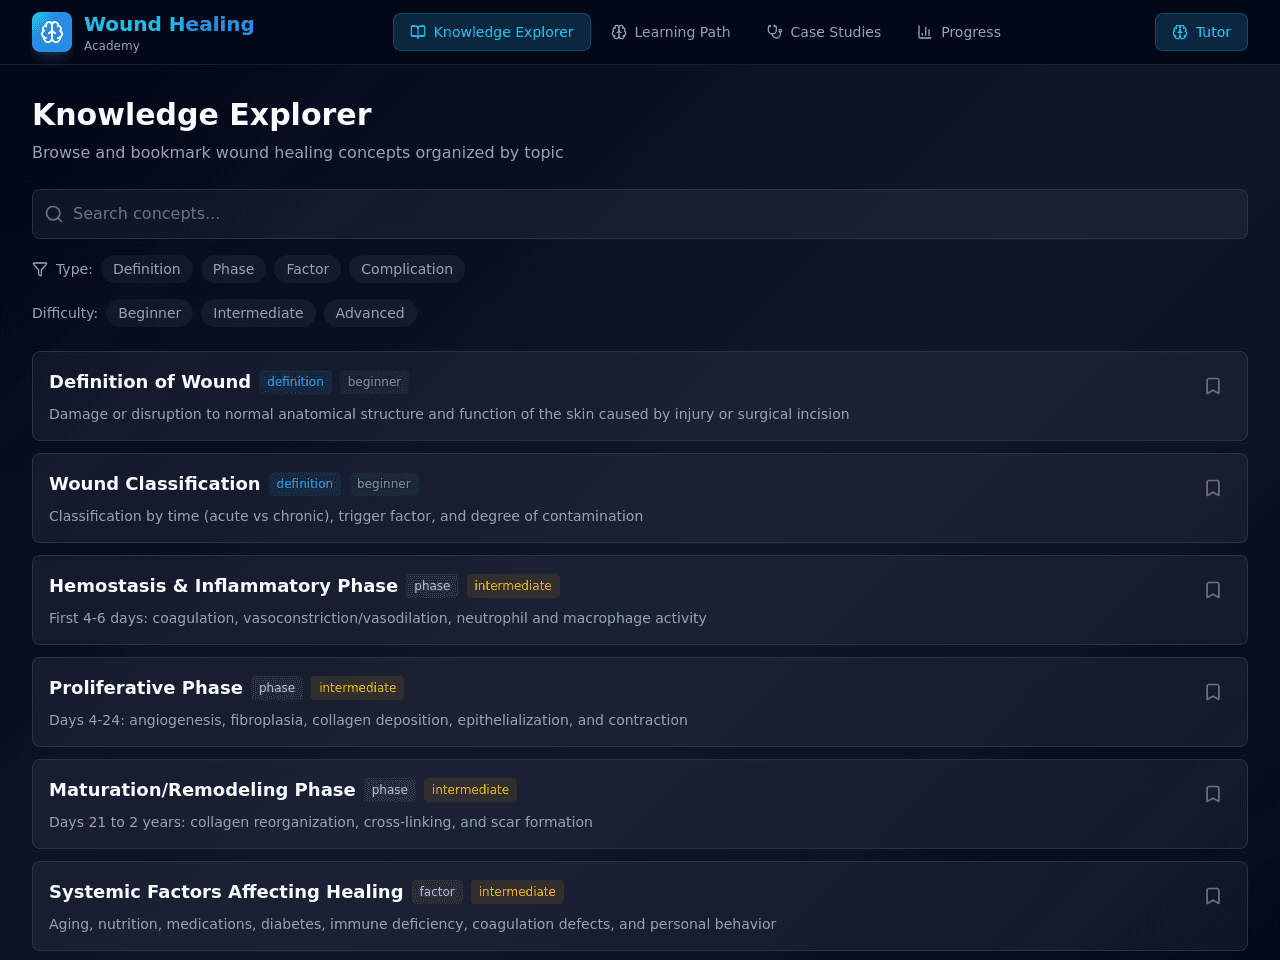
Task: Toggle the Factor type filter chip
Action: [308, 269]
